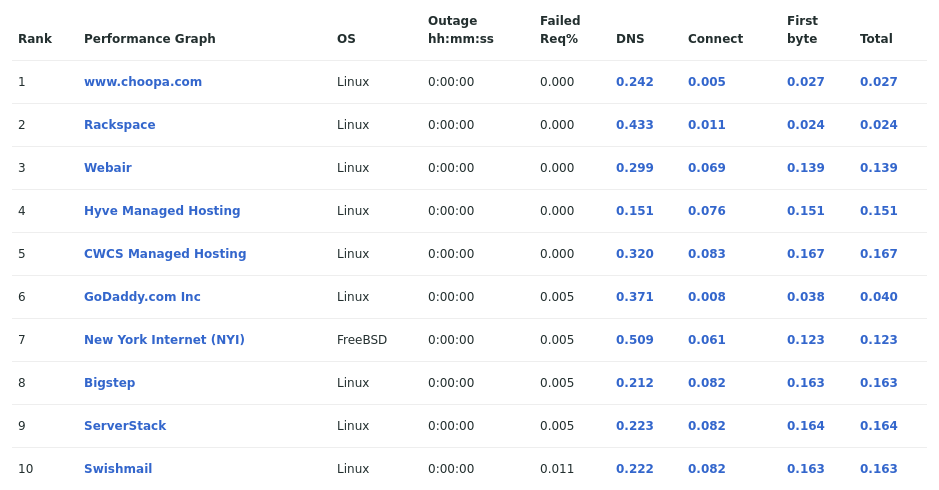Click the Rank column header

35,39
